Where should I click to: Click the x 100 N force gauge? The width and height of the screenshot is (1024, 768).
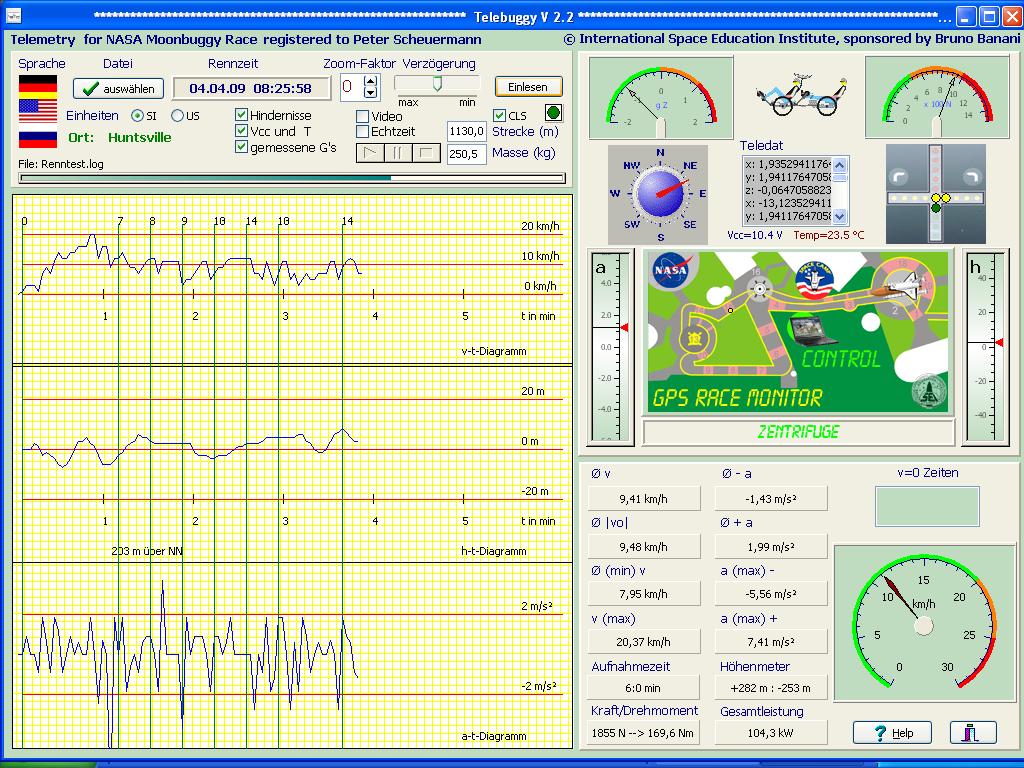936,97
